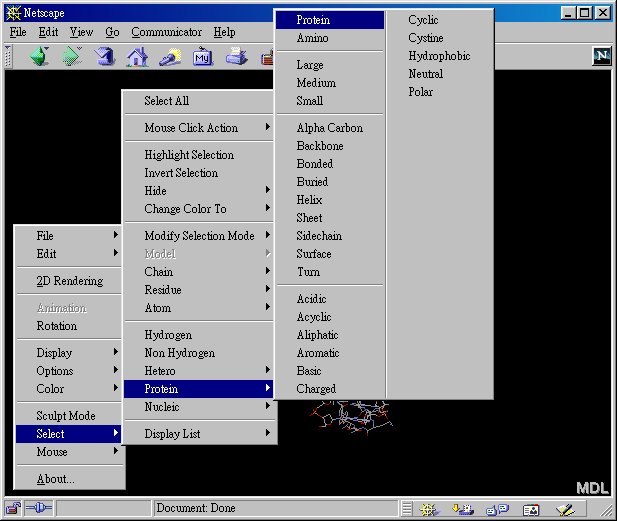Click the molecule structure in viewer
Screen dimensions: 617x521
click(x=351, y=418)
